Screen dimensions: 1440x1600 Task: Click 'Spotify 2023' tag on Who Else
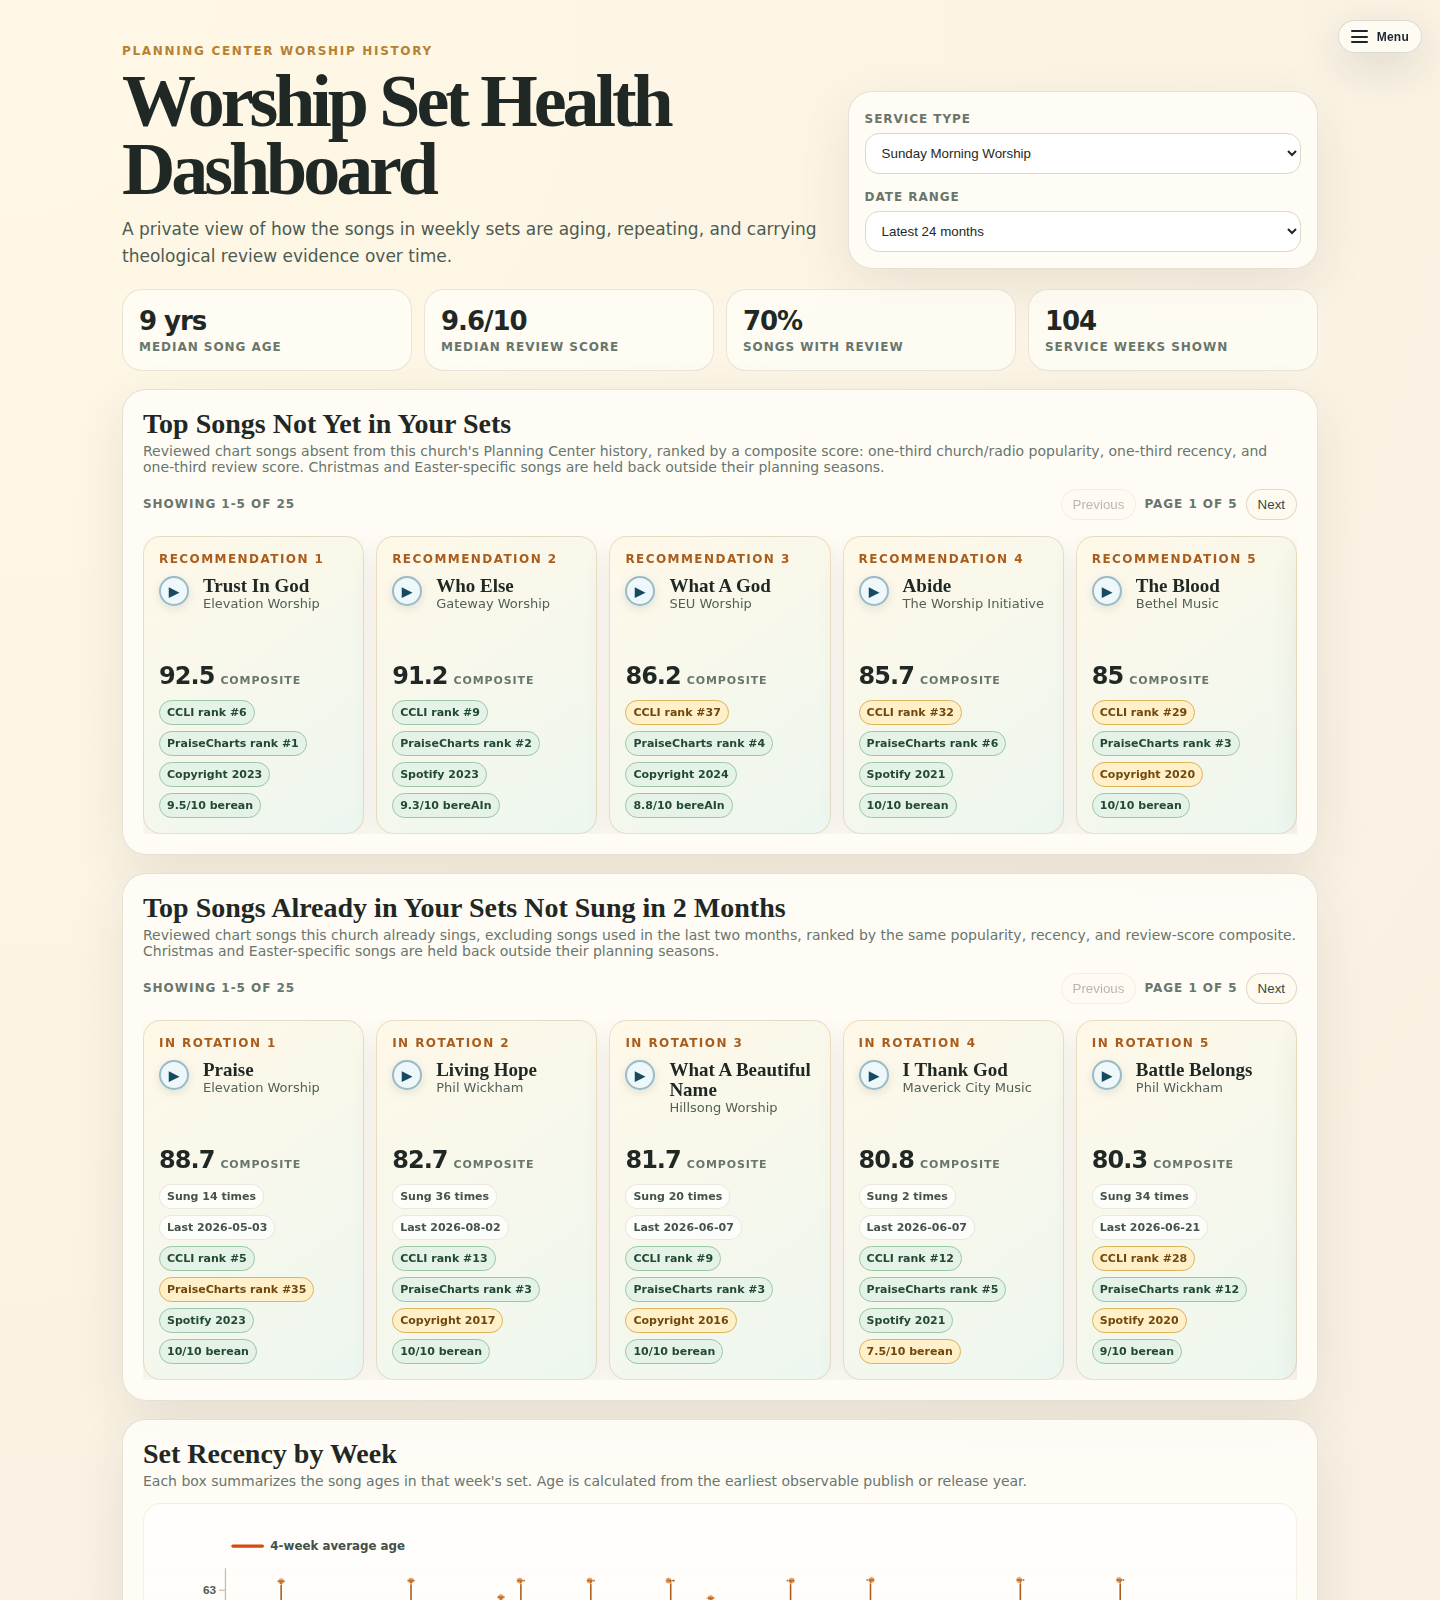440,775
